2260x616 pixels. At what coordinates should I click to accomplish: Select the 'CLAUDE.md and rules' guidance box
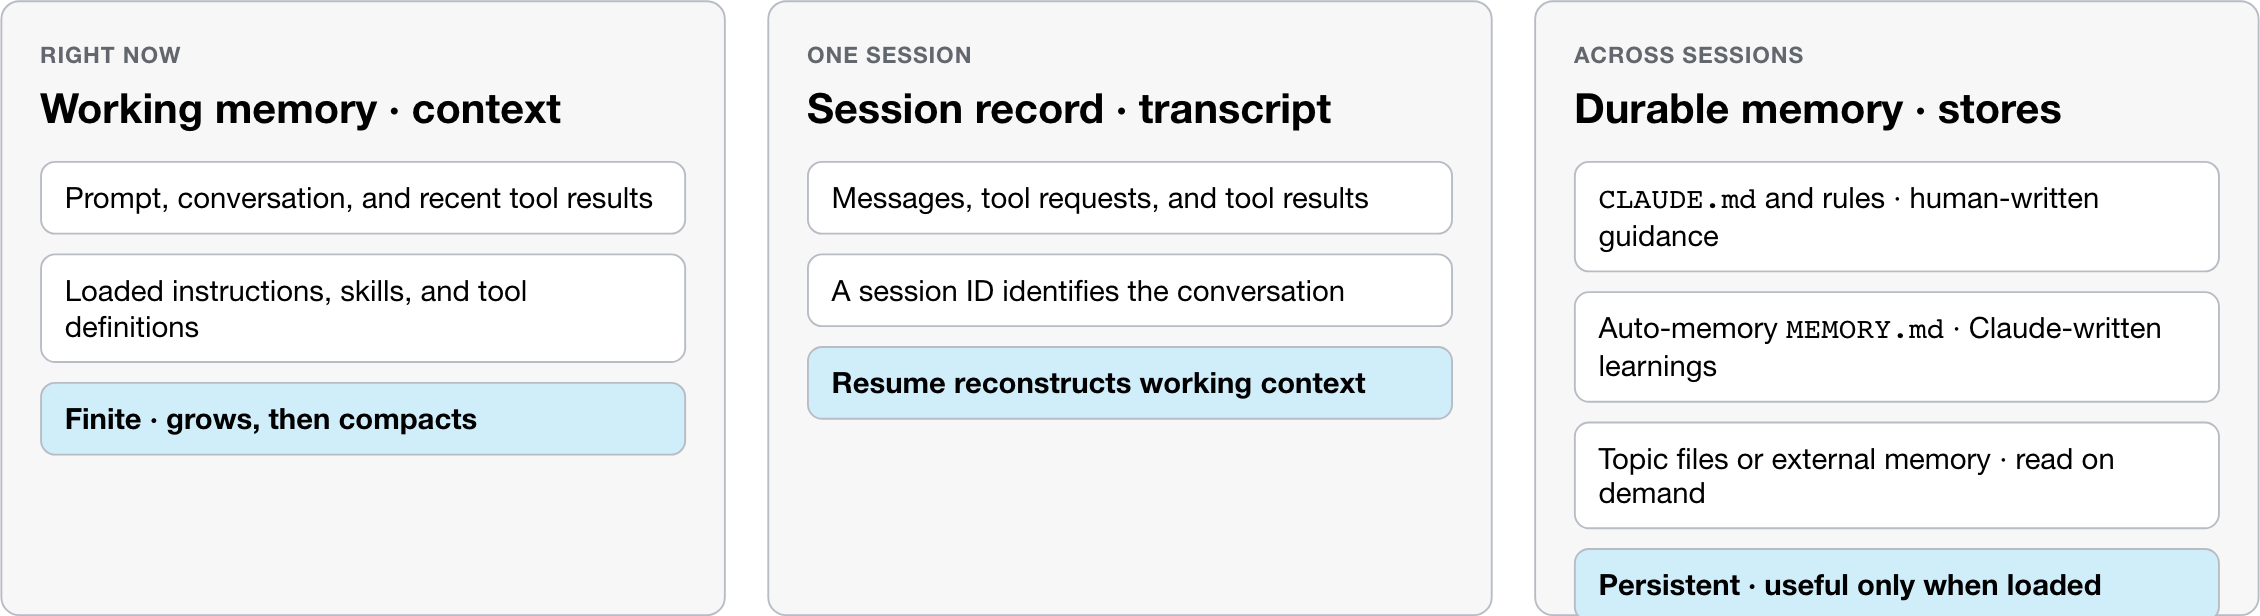point(1897,217)
